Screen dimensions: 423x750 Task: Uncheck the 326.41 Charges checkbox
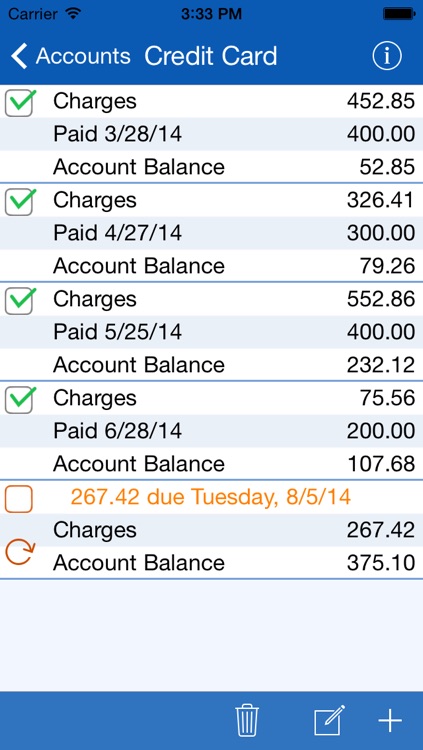(x=20, y=201)
